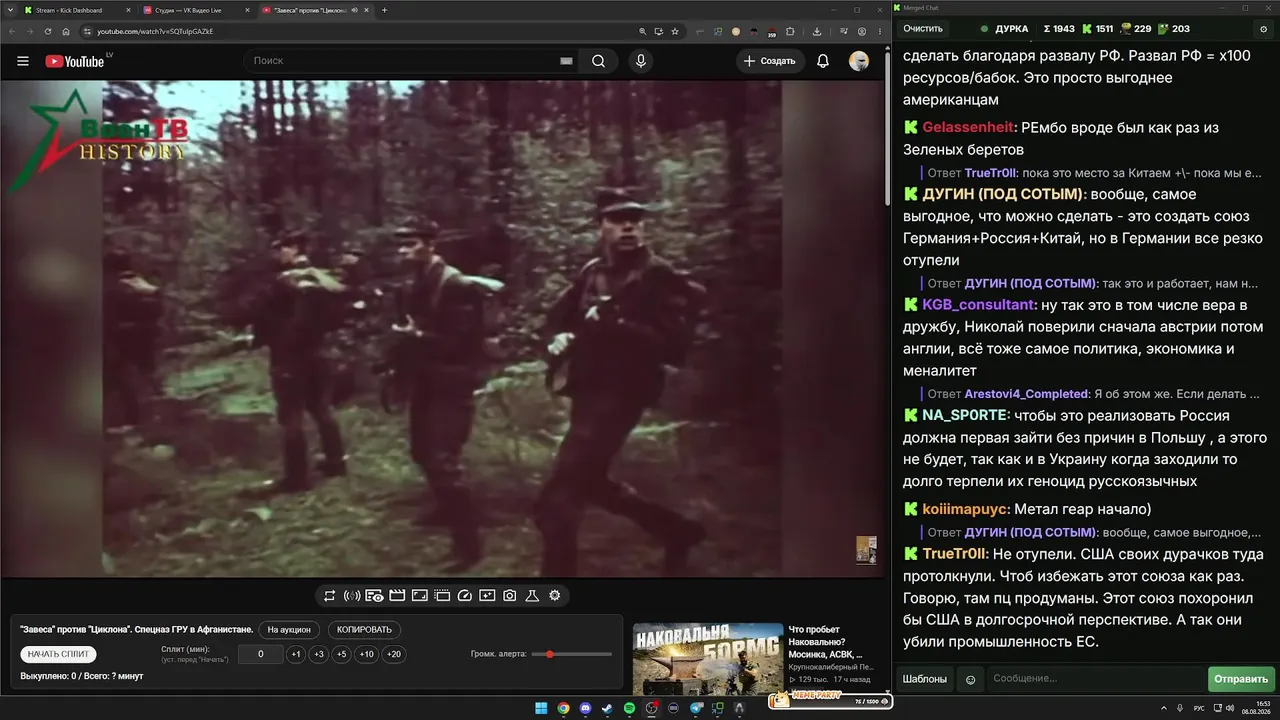
Task: Open settings gear in video toolbar
Action: [555, 596]
